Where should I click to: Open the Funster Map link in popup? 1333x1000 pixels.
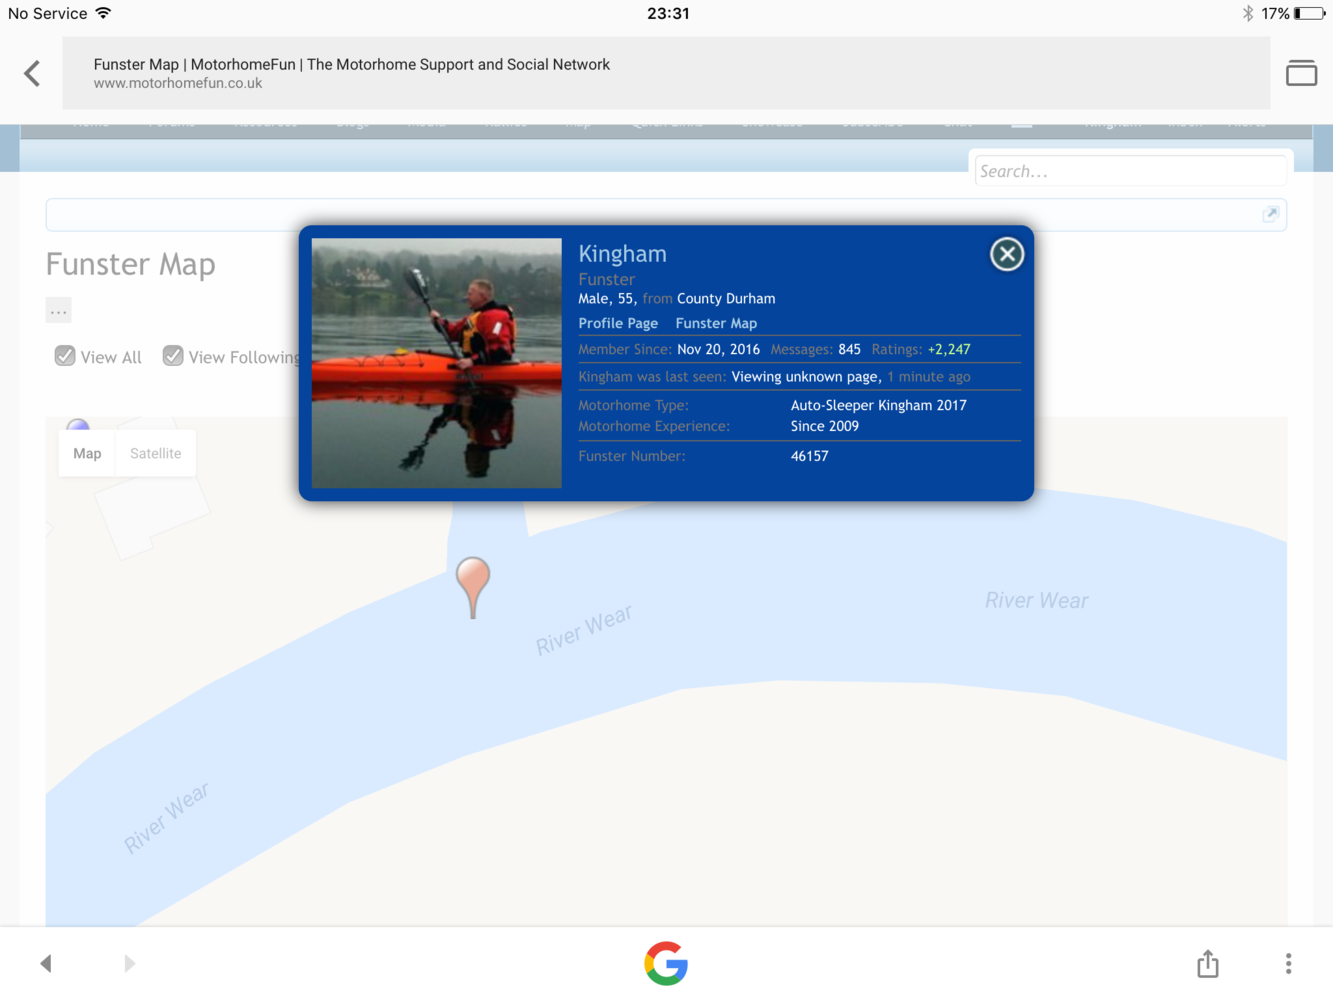click(x=716, y=323)
